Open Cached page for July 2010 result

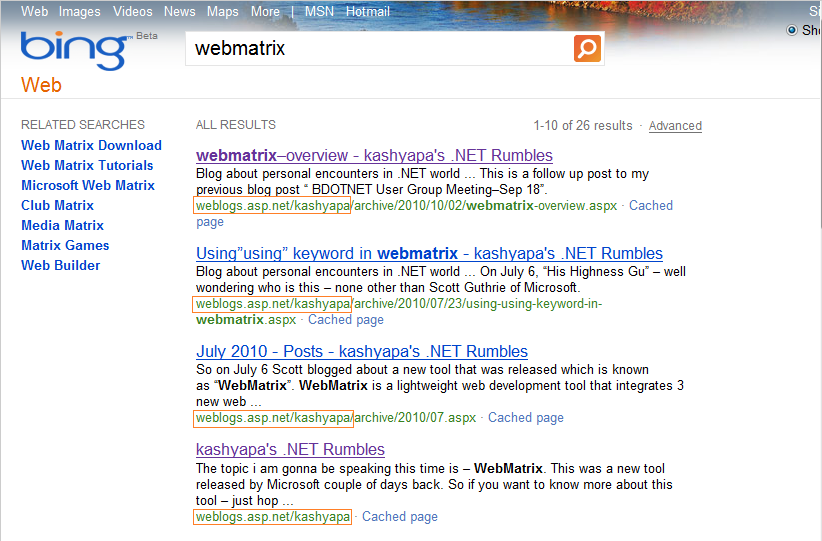pyautogui.click(x=526, y=418)
